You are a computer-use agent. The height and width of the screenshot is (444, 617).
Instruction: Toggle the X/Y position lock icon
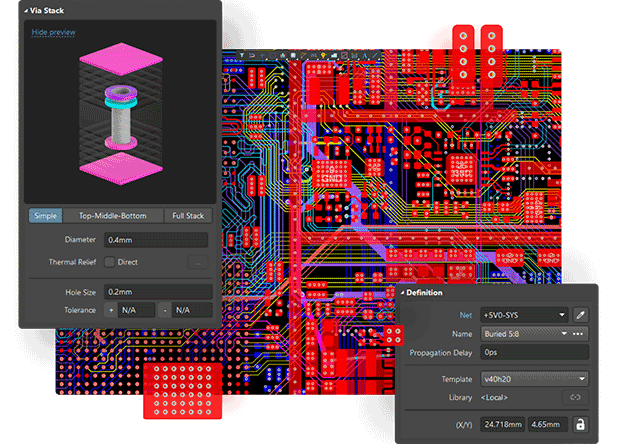pyautogui.click(x=579, y=425)
